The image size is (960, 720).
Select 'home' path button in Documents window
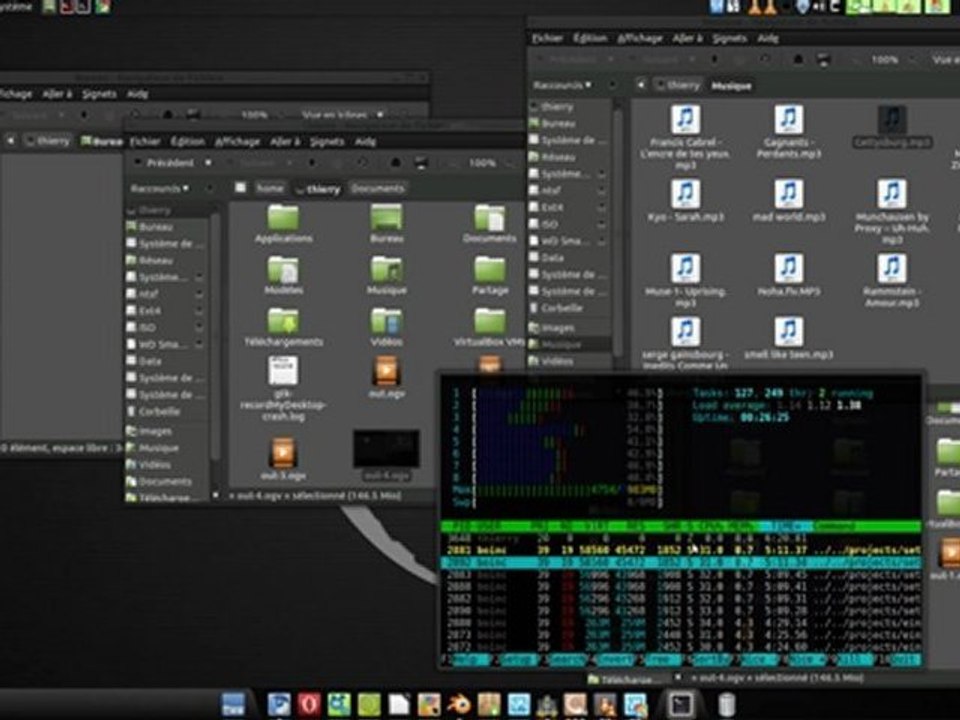click(x=270, y=189)
